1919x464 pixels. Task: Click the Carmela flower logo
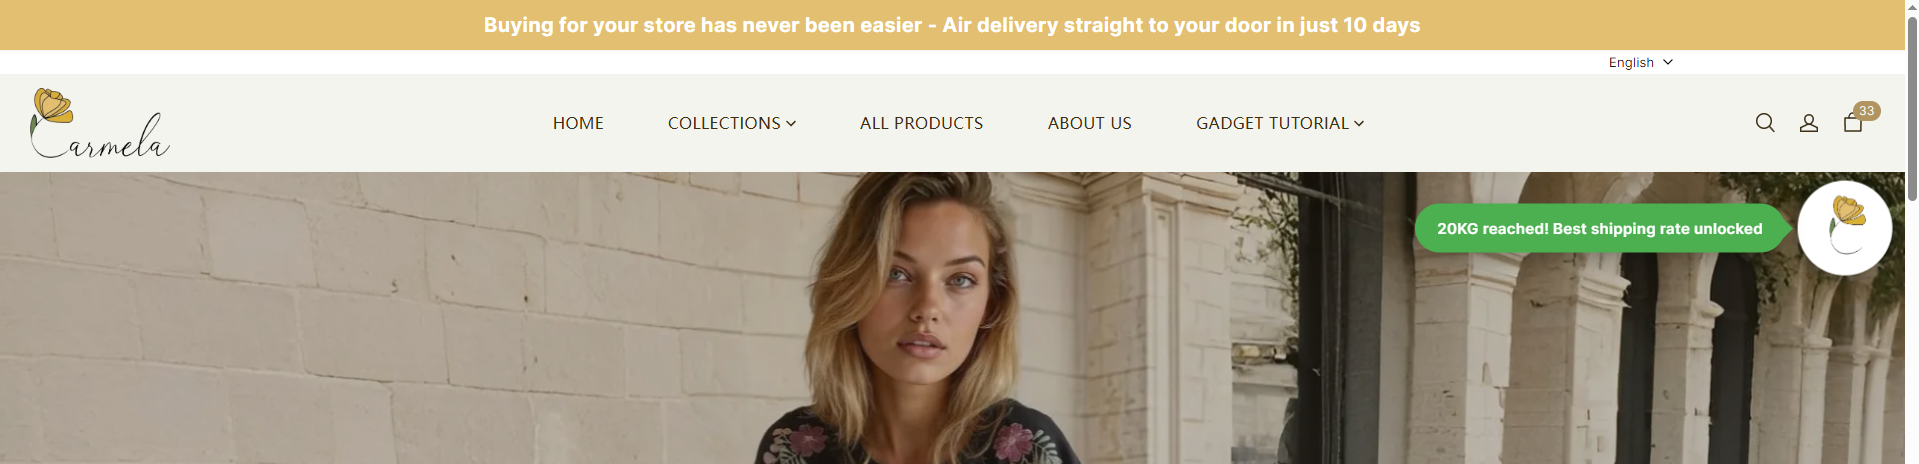coord(100,123)
